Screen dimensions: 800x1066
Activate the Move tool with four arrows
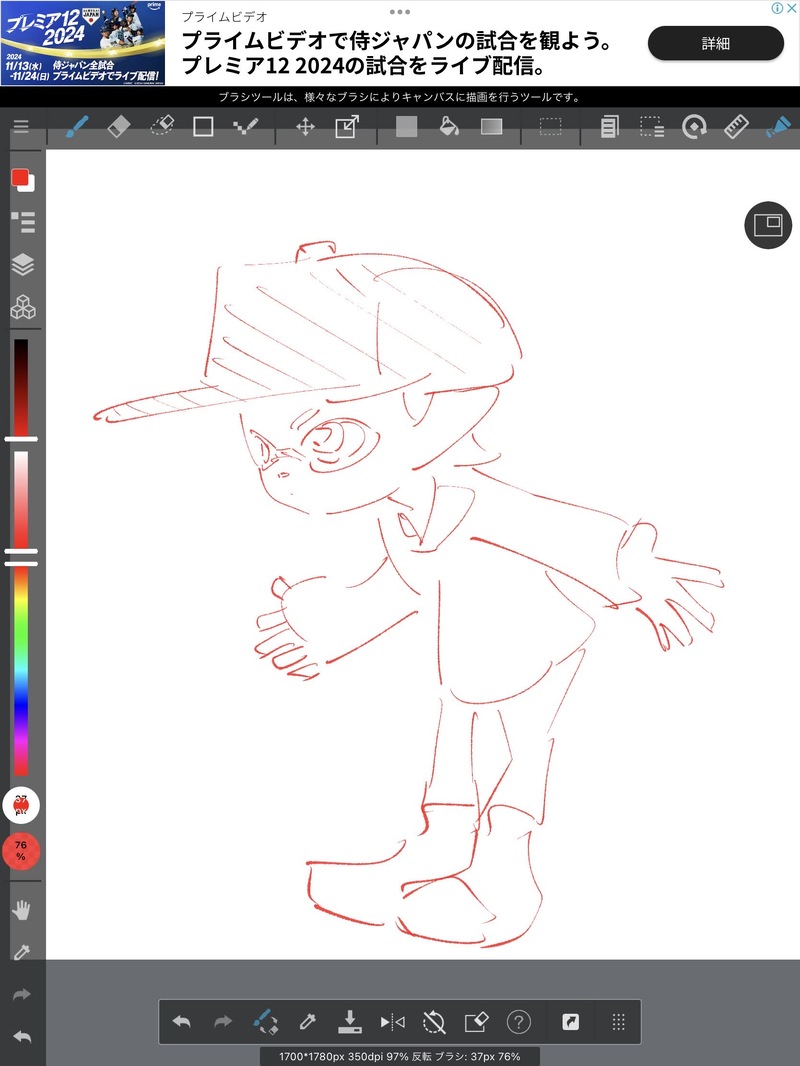pyautogui.click(x=305, y=126)
